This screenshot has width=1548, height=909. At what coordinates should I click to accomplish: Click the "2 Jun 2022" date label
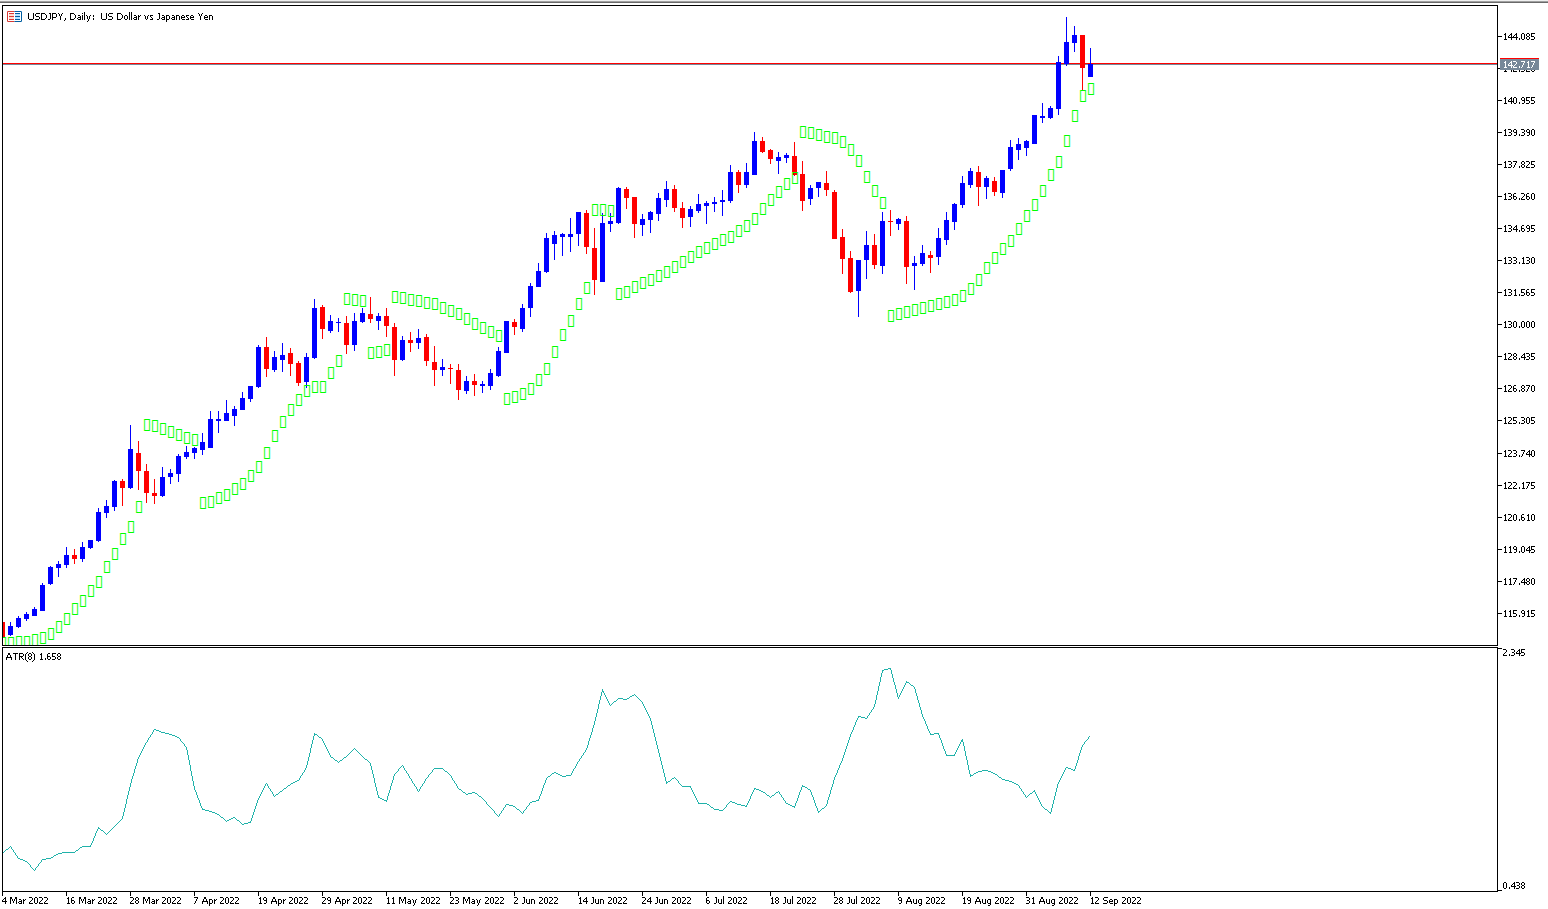pyautogui.click(x=536, y=901)
